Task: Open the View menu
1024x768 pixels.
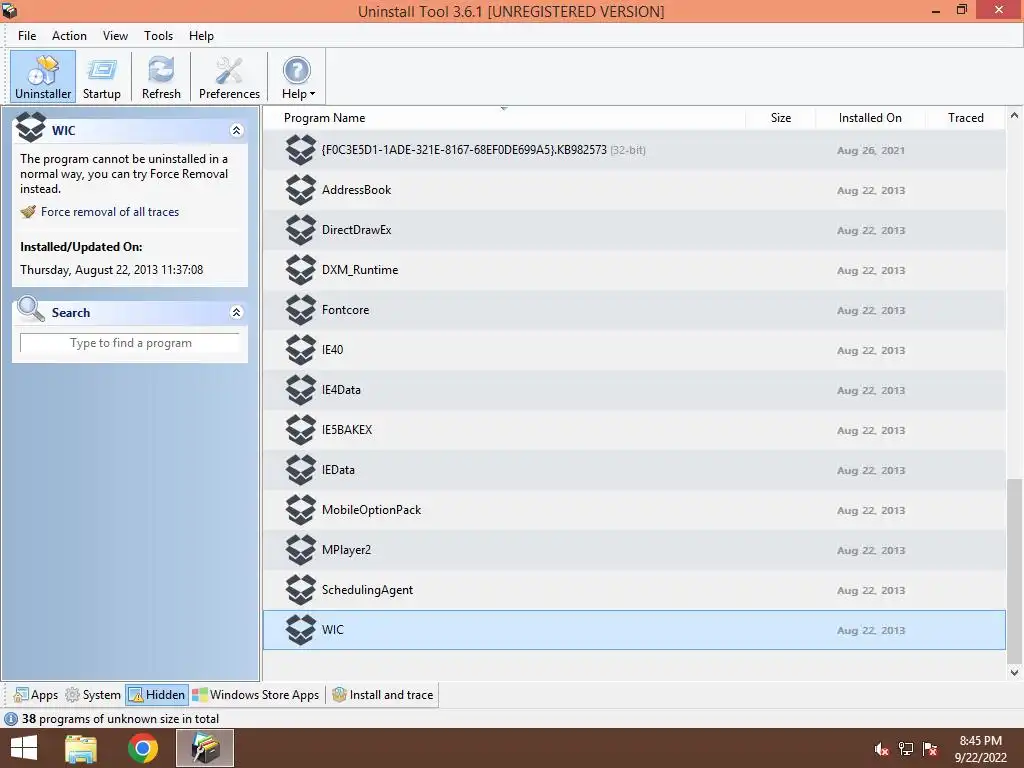Action: pos(115,36)
